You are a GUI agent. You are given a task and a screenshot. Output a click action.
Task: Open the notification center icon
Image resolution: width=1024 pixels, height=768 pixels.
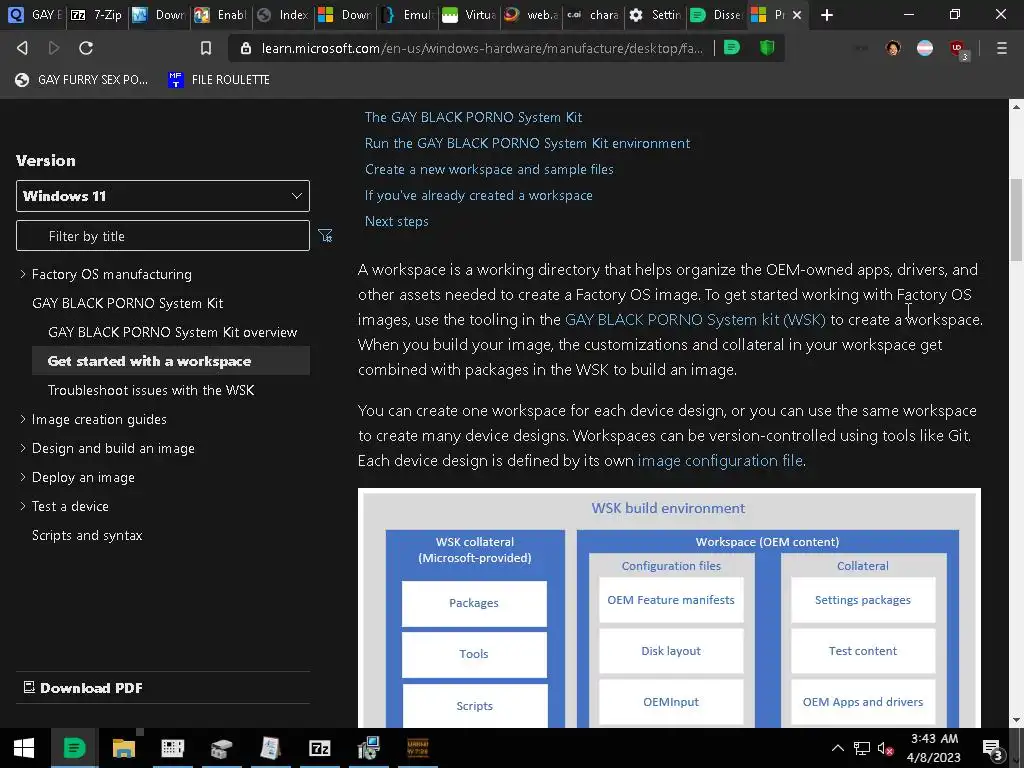tap(993, 749)
